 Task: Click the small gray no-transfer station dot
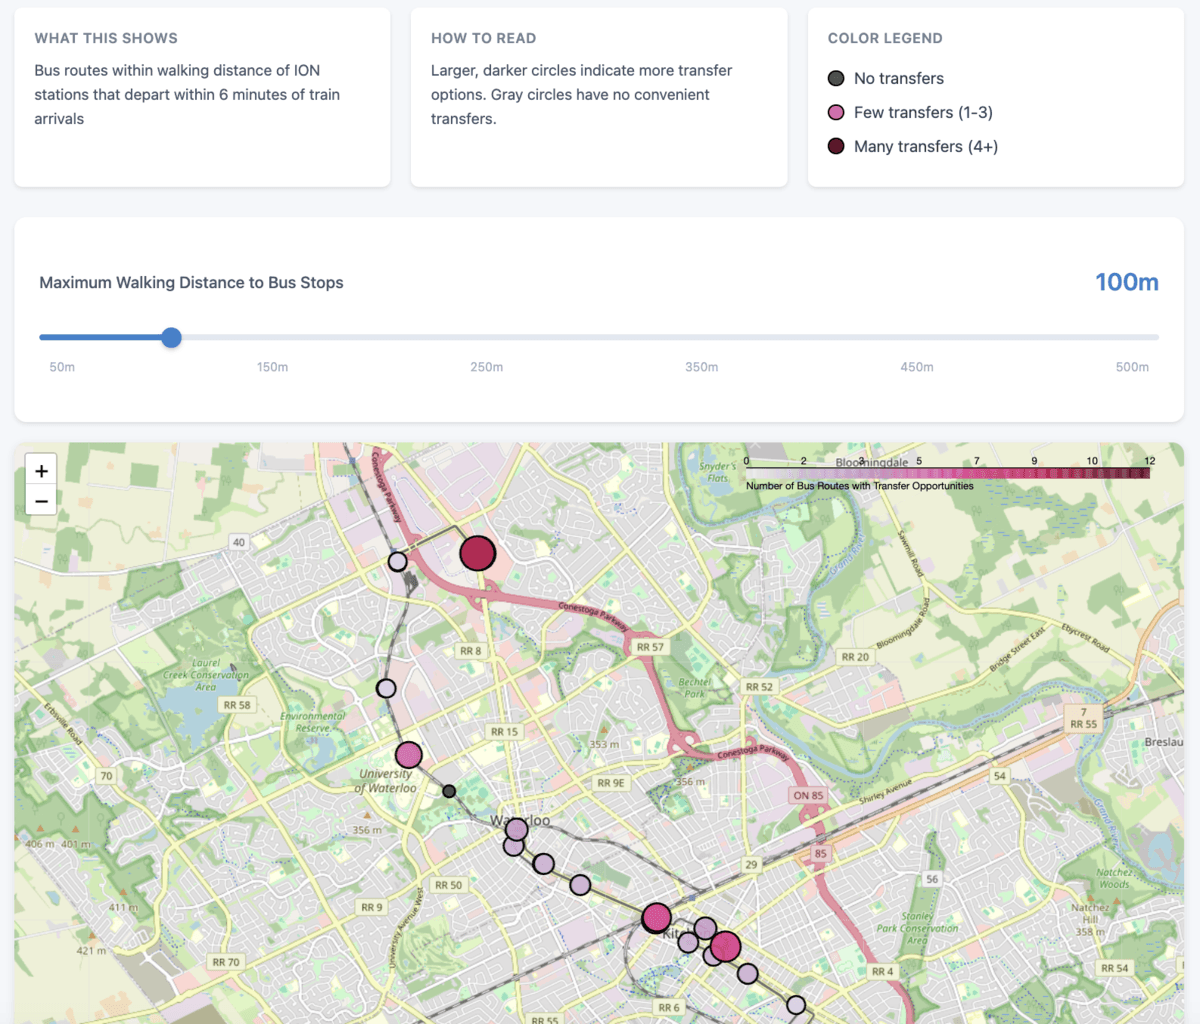(x=449, y=791)
